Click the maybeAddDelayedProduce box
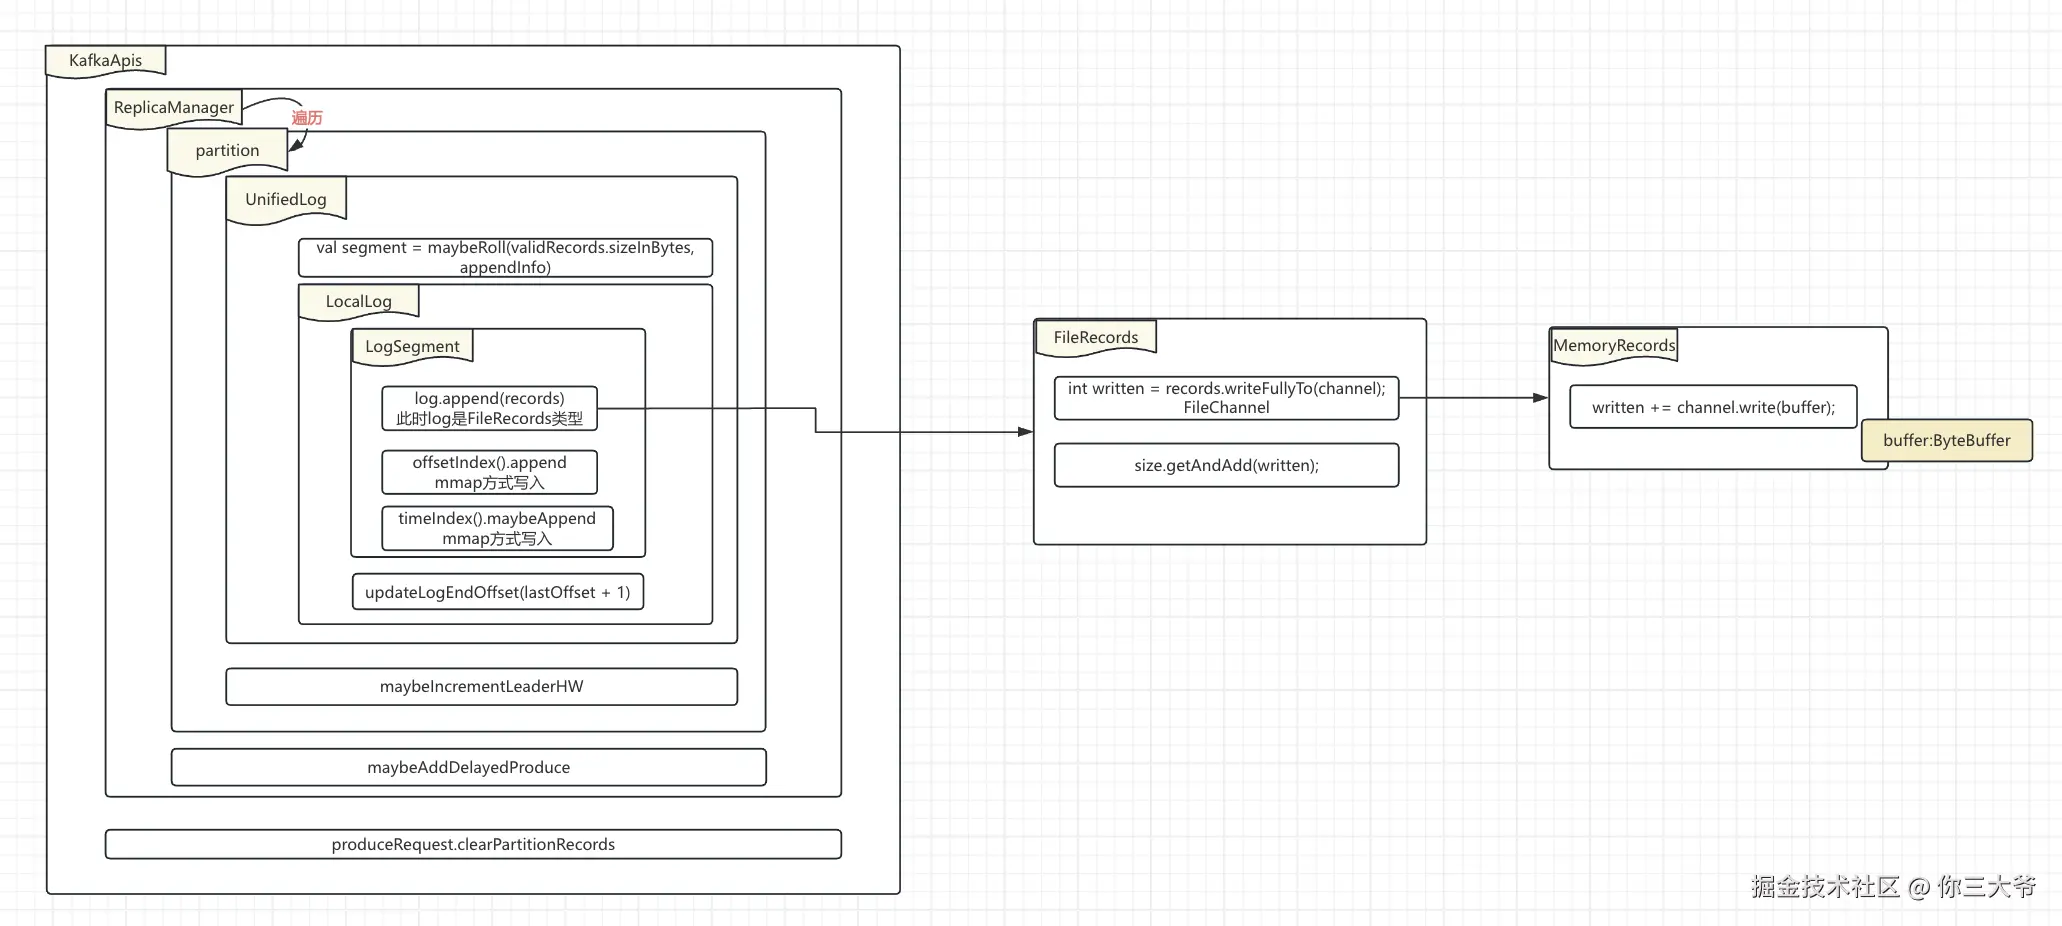Viewport: 2062px width, 926px height. (x=469, y=767)
